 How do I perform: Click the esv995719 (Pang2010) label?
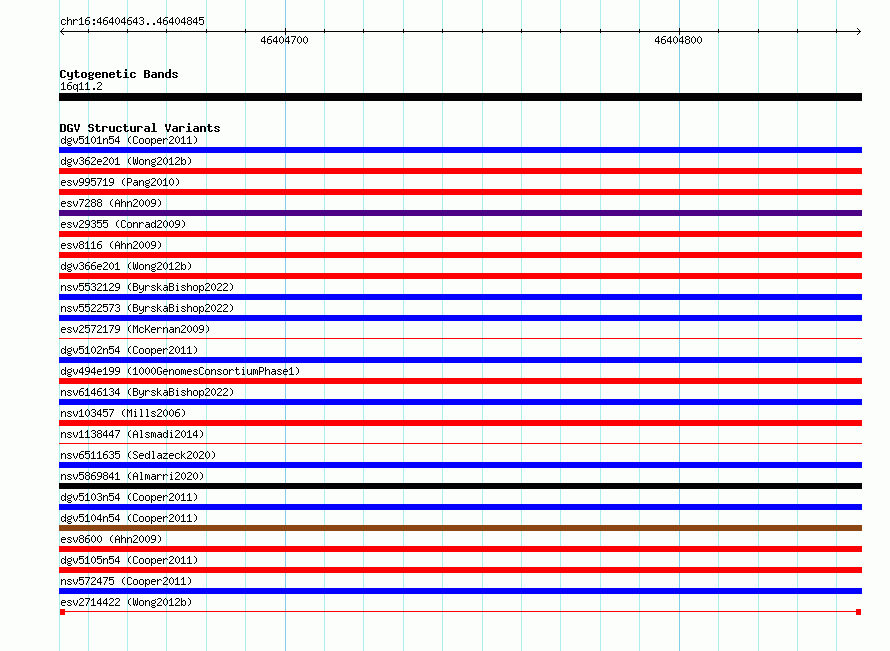[x=120, y=182]
